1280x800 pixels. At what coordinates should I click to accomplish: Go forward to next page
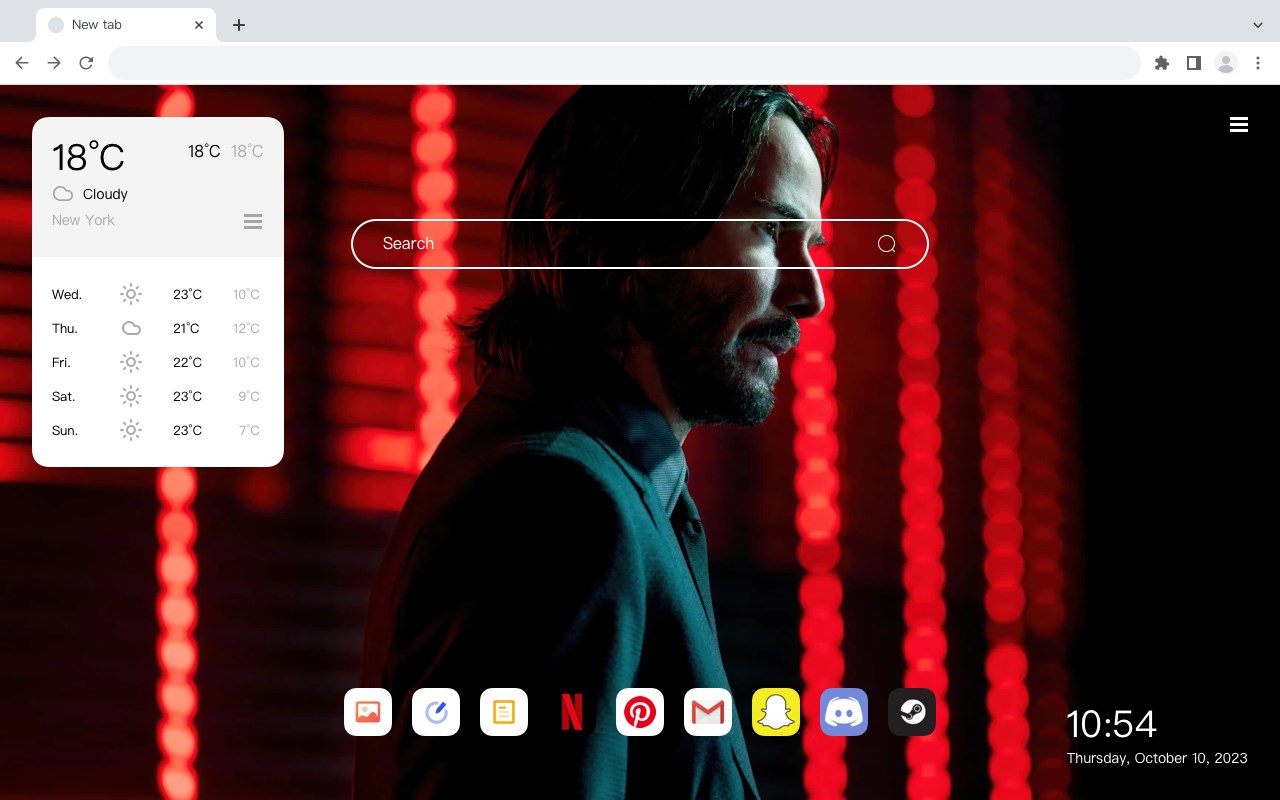tap(54, 63)
